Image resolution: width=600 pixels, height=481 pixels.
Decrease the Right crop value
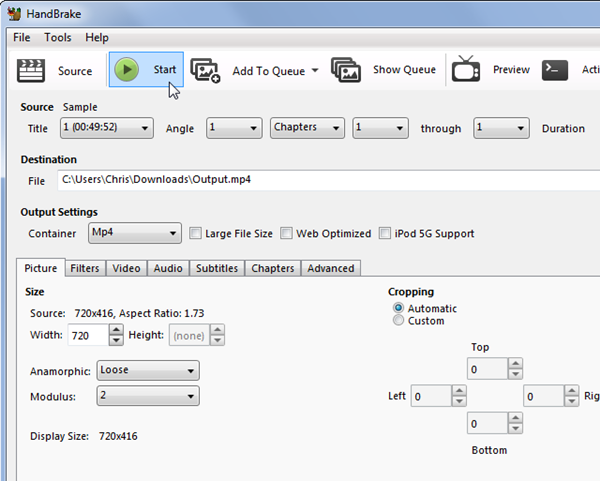coord(572,401)
